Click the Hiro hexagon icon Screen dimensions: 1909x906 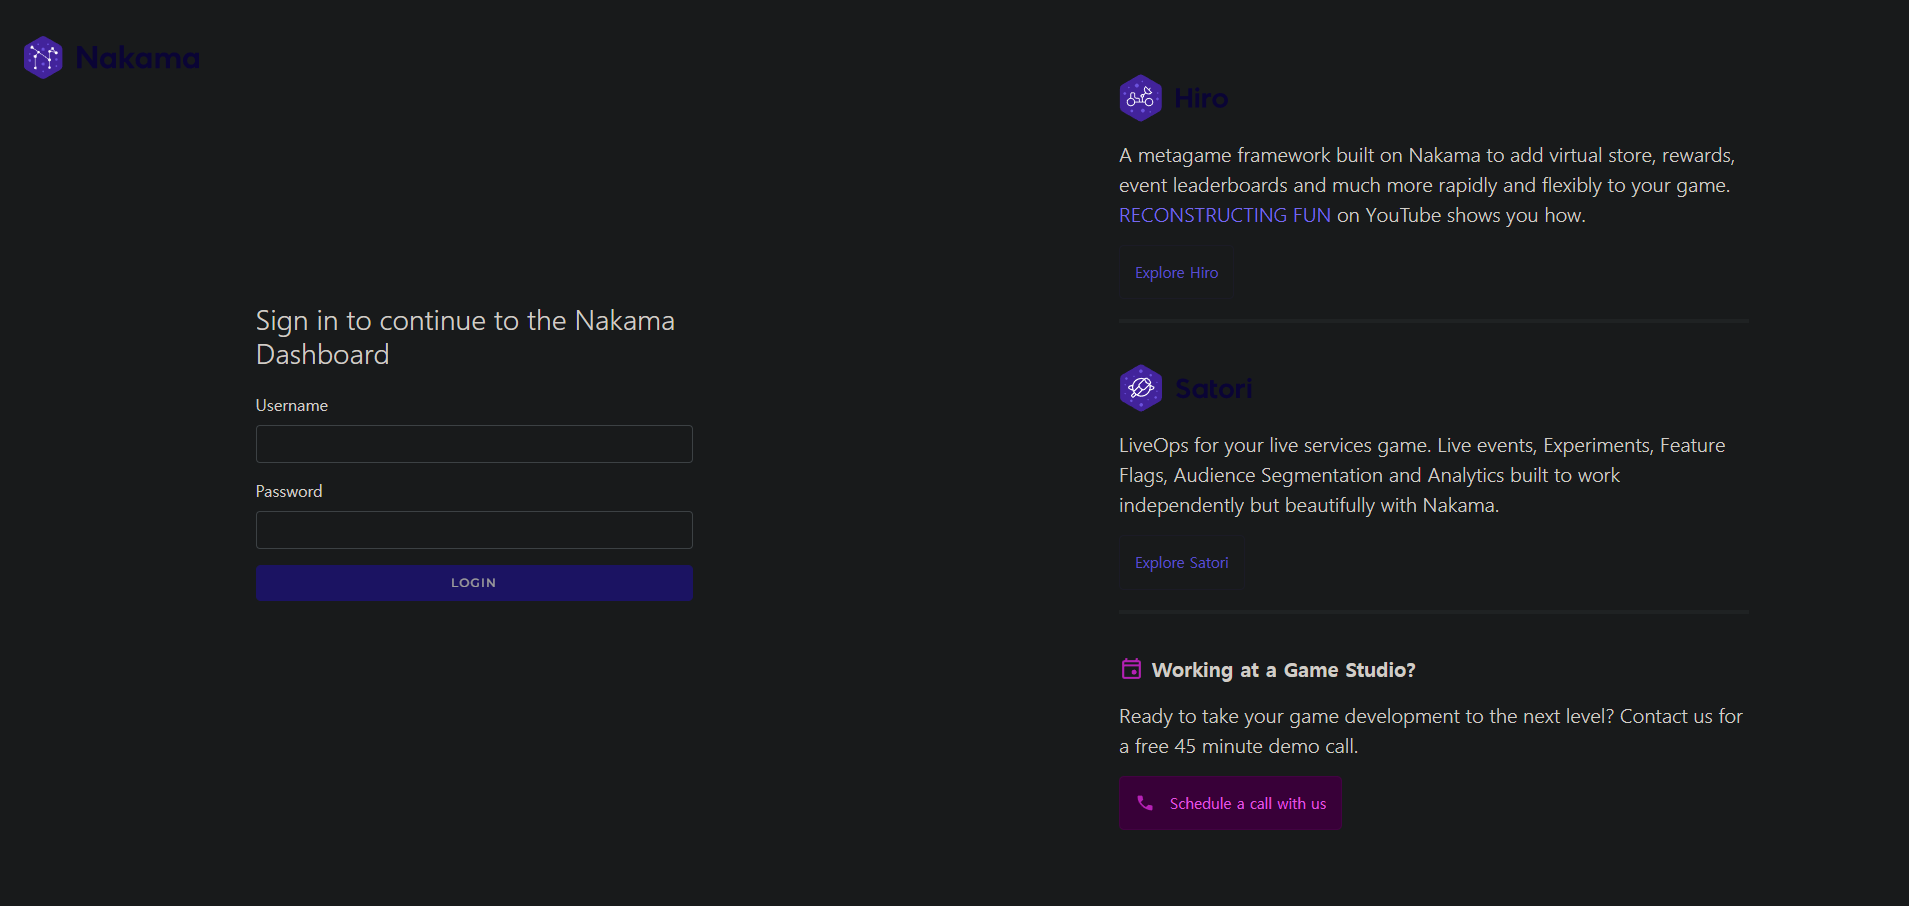[x=1140, y=98]
